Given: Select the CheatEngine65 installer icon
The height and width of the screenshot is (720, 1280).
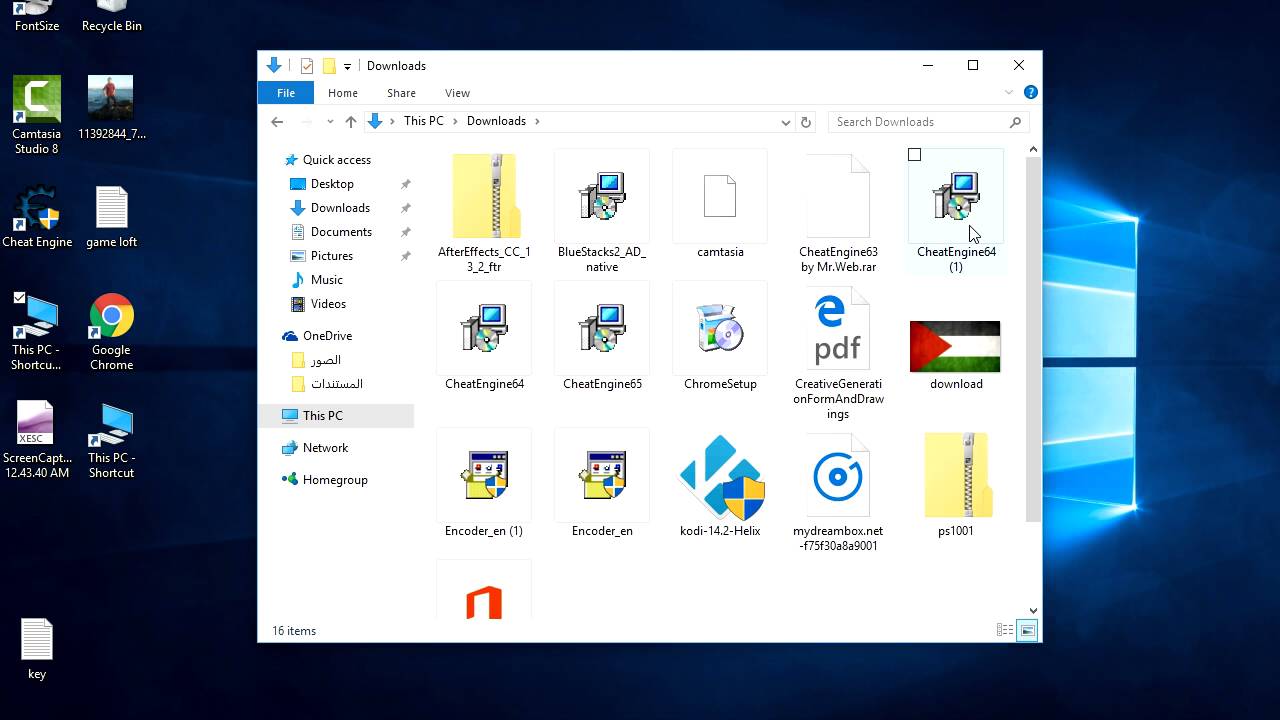Looking at the screenshot, I should click(x=602, y=327).
